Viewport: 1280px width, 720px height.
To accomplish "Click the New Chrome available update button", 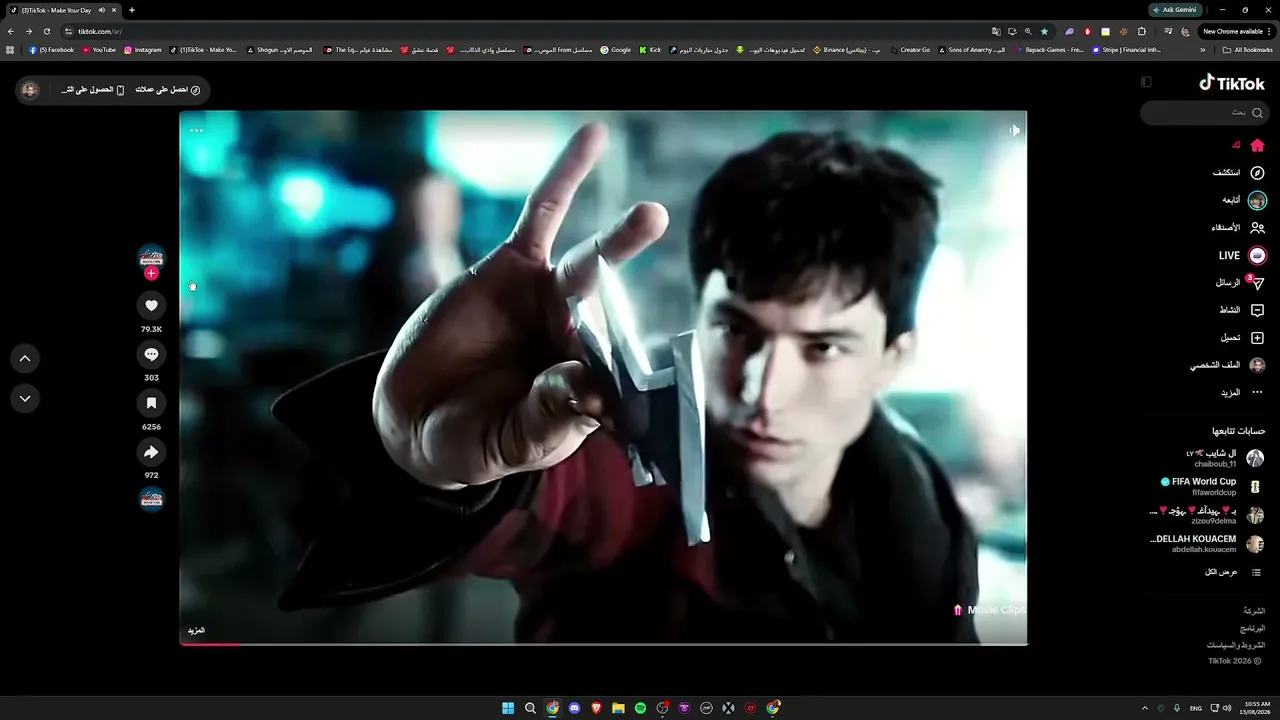I will pyautogui.click(x=1237, y=31).
